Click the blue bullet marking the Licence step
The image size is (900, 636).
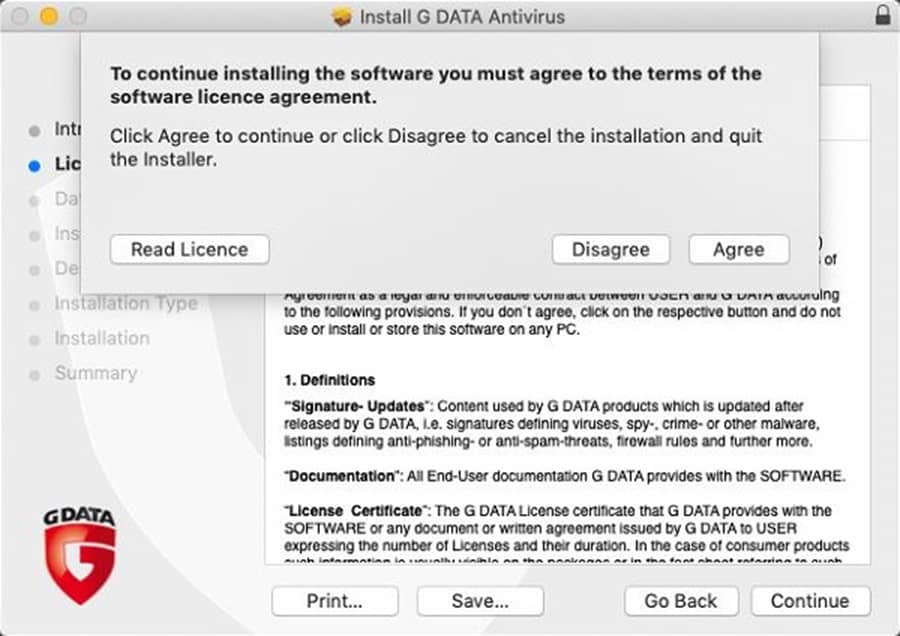[35, 165]
